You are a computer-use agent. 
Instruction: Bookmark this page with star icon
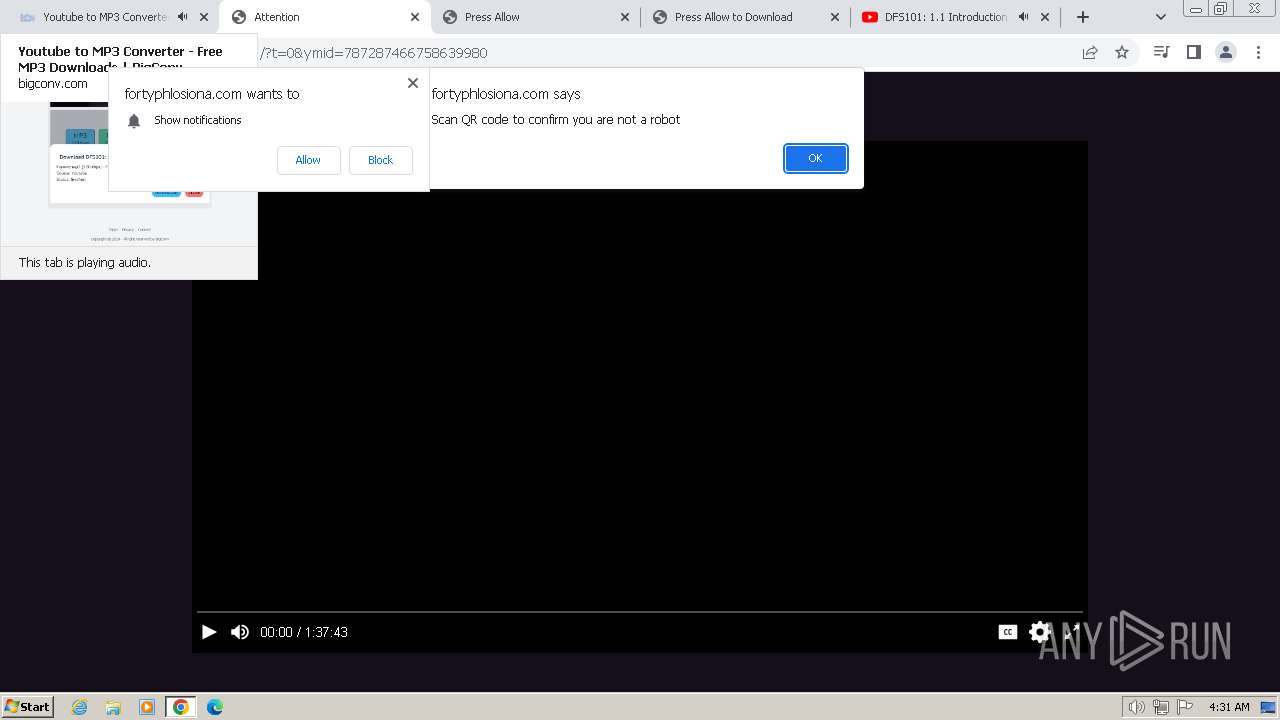coord(1122,52)
